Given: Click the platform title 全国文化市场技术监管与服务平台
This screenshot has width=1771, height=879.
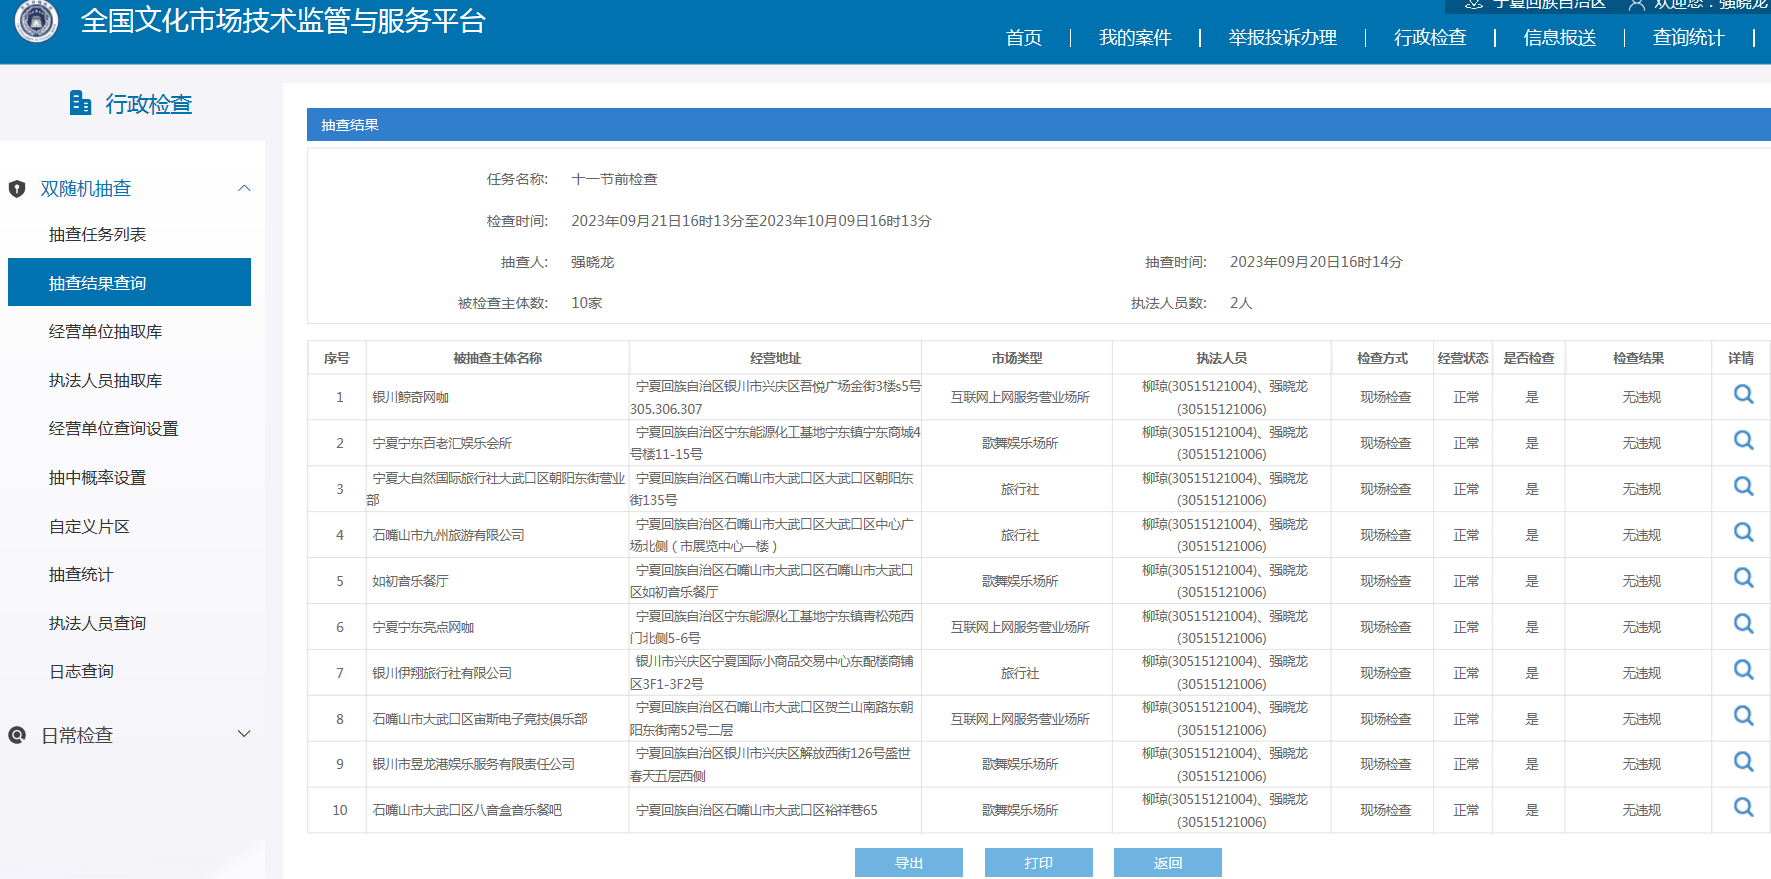Looking at the screenshot, I should 283,21.
